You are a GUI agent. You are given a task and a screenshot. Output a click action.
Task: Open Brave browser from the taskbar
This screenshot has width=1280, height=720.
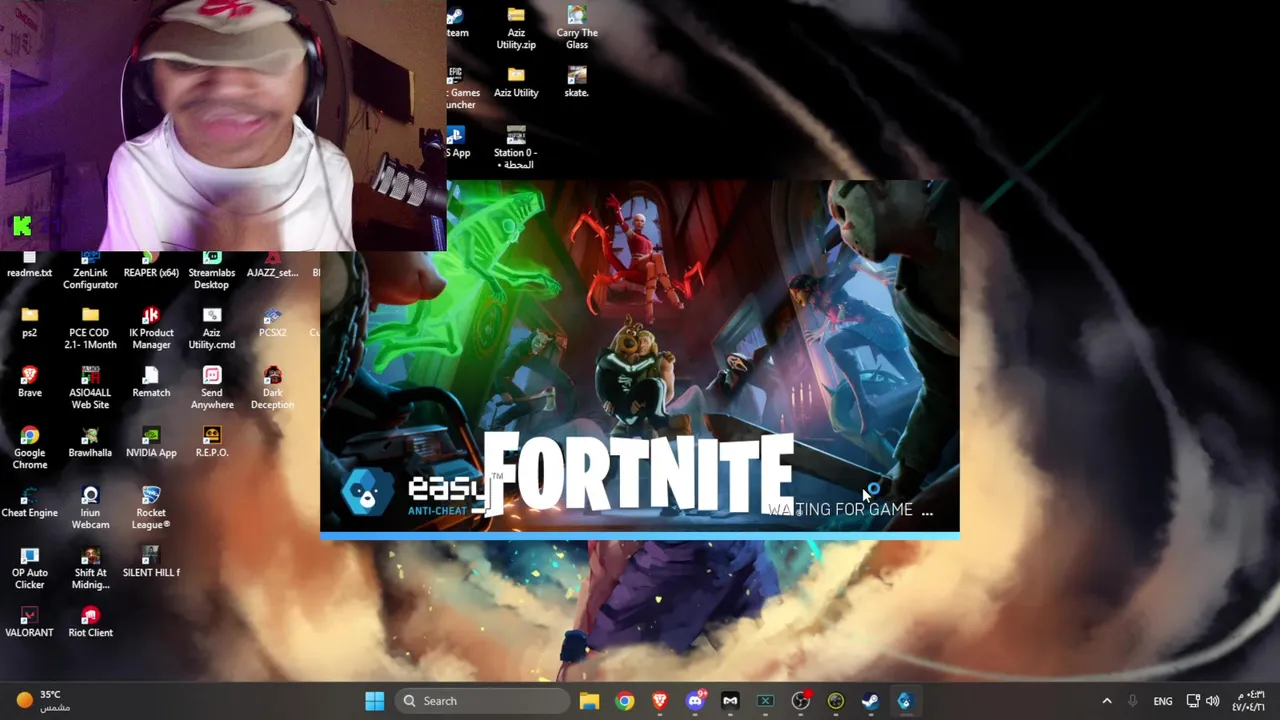coord(660,701)
